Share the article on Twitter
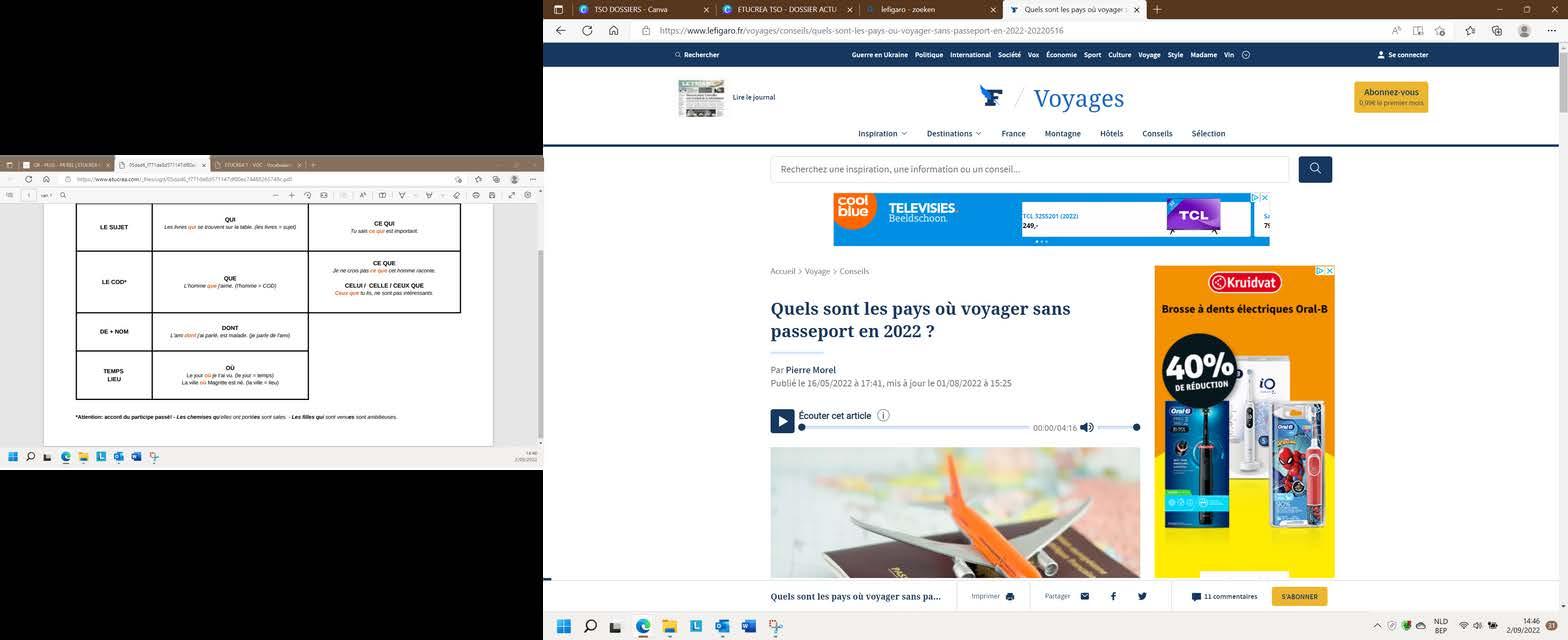 pyautogui.click(x=1142, y=596)
